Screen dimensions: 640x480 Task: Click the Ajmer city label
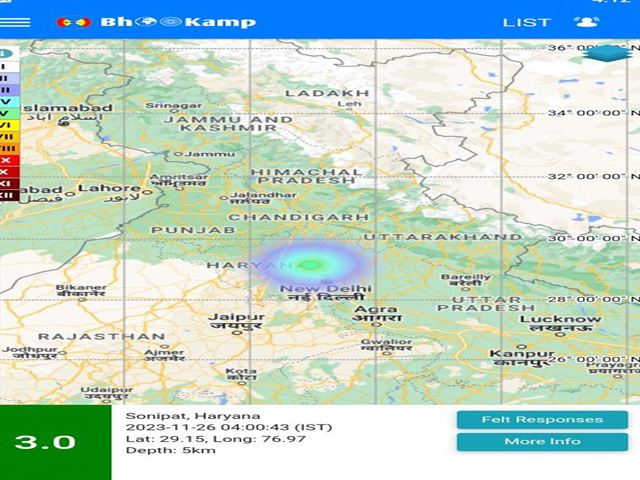[164, 355]
